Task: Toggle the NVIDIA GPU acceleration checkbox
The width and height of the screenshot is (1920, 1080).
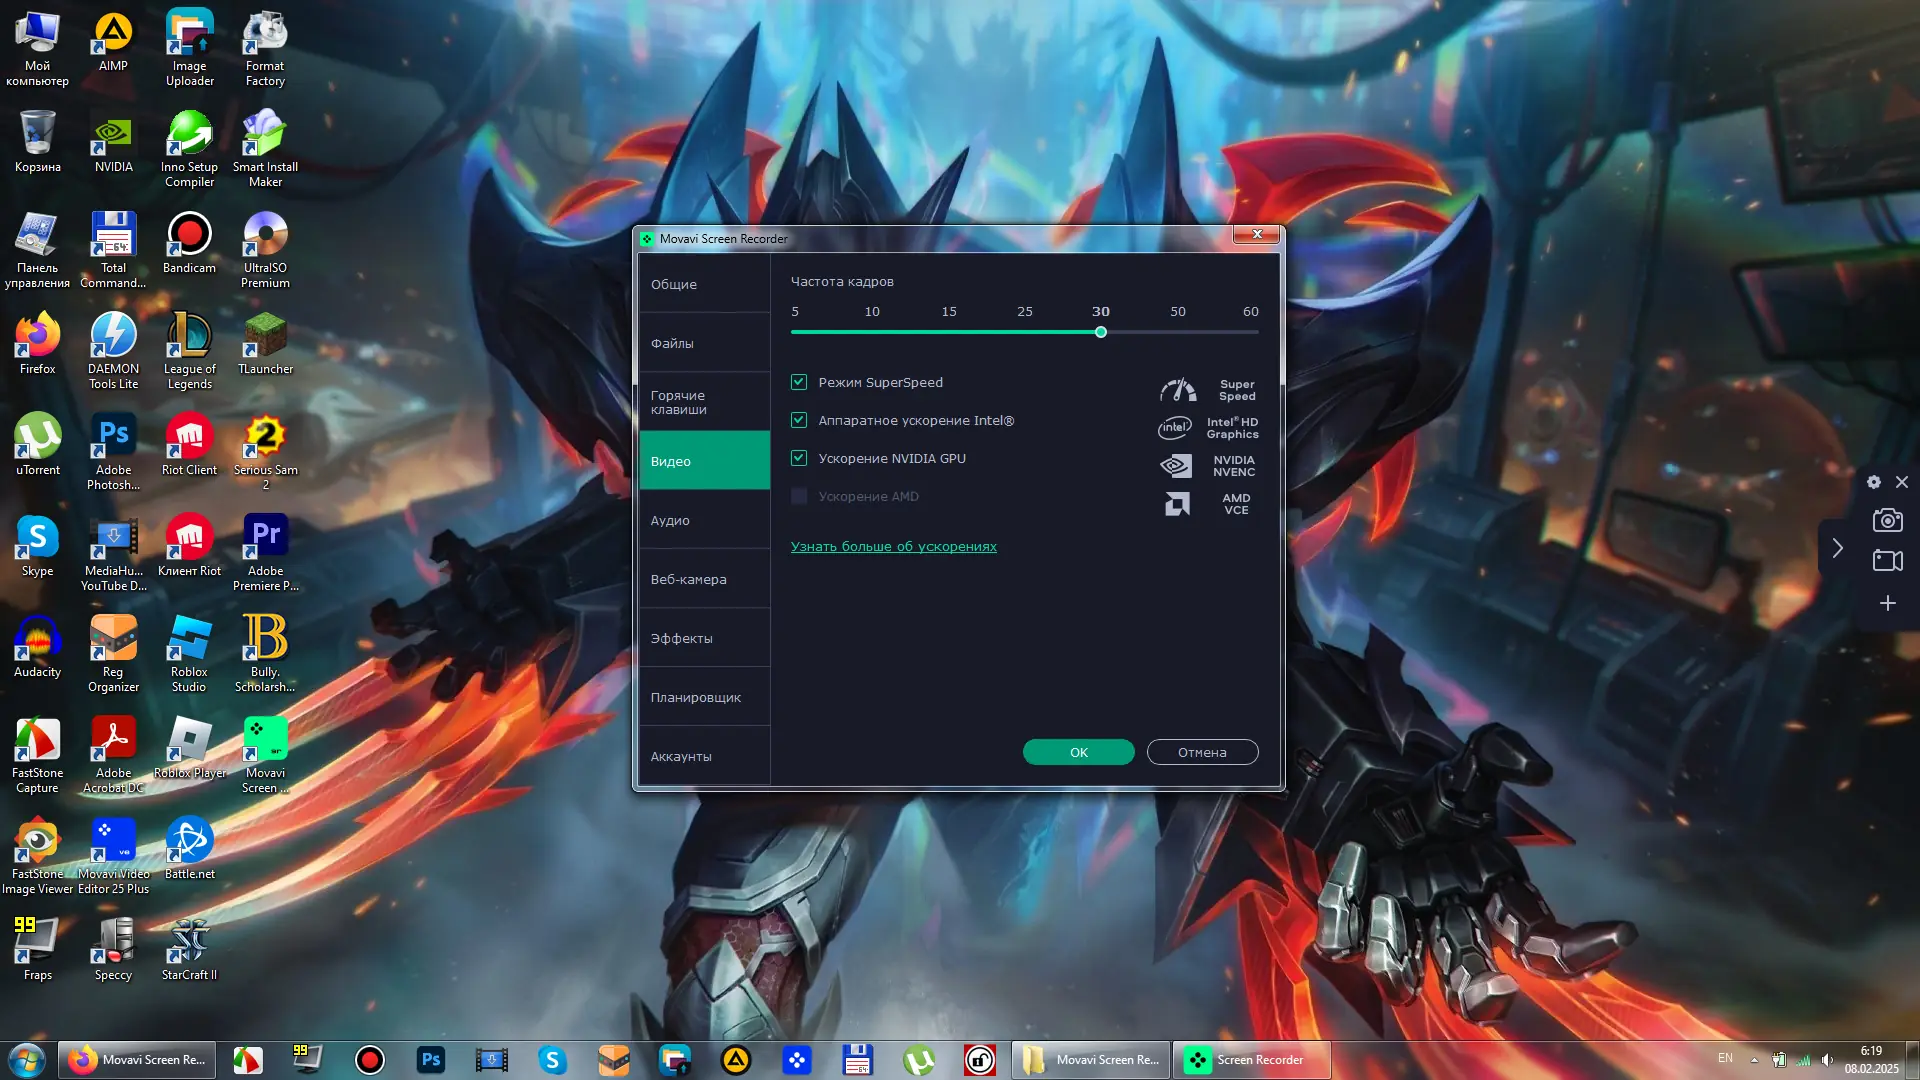Action: (x=799, y=458)
